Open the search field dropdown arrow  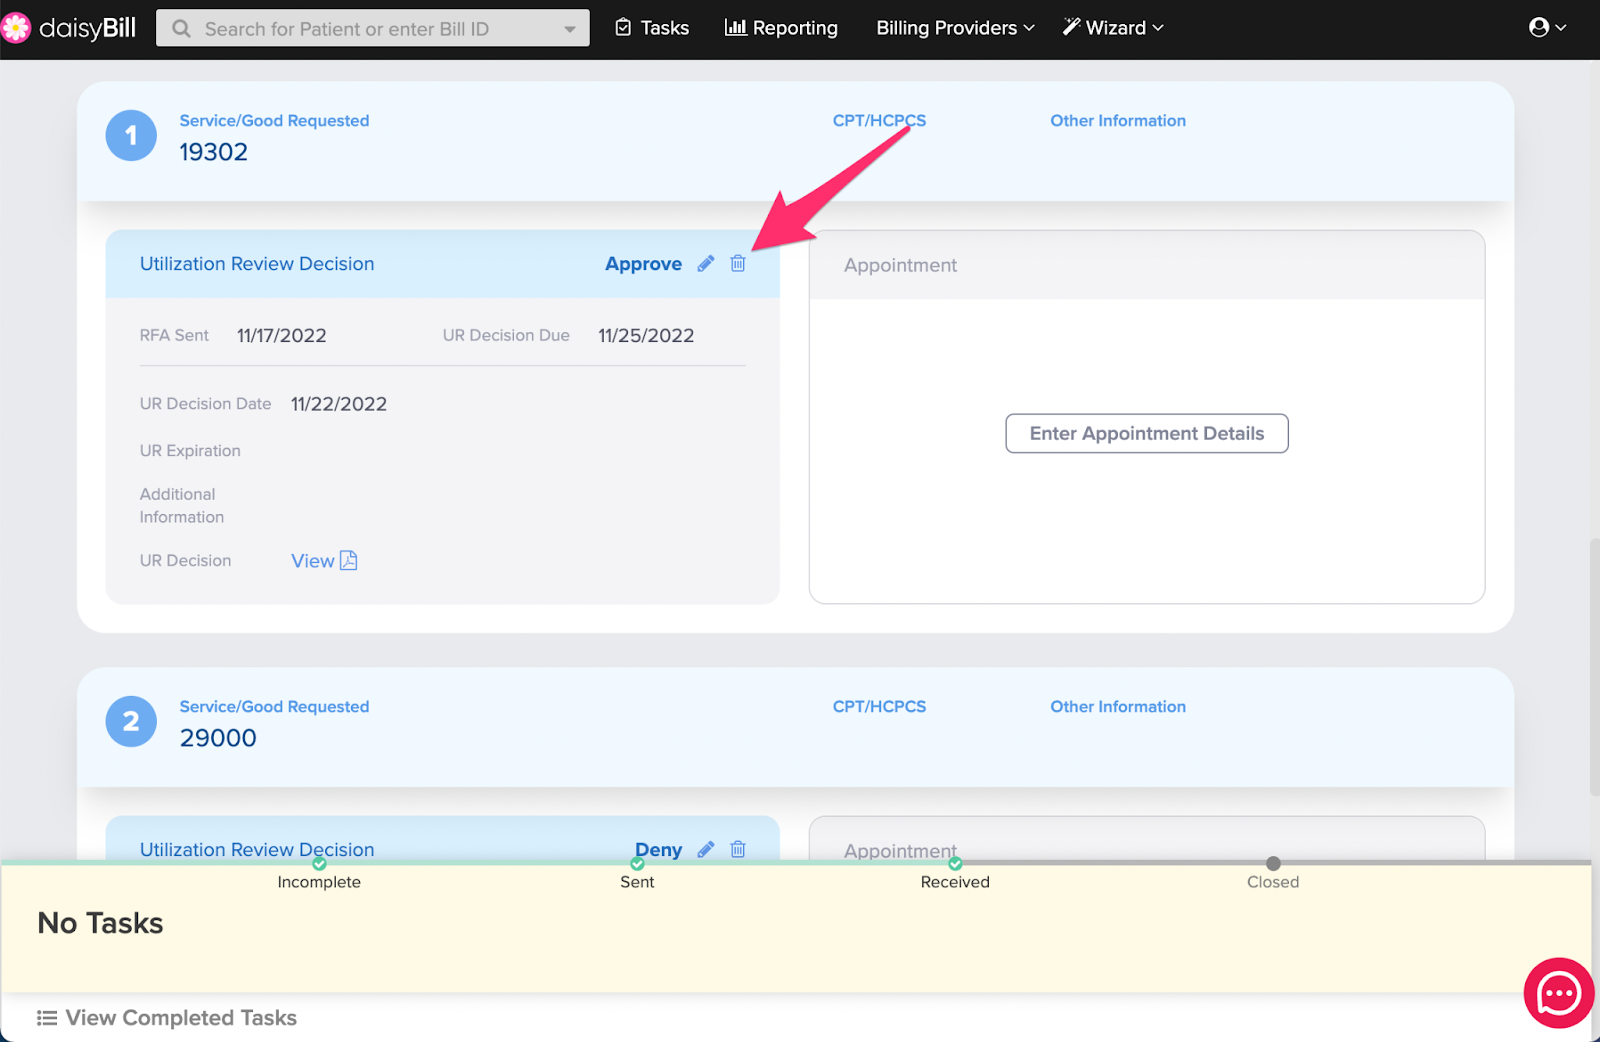(x=570, y=30)
